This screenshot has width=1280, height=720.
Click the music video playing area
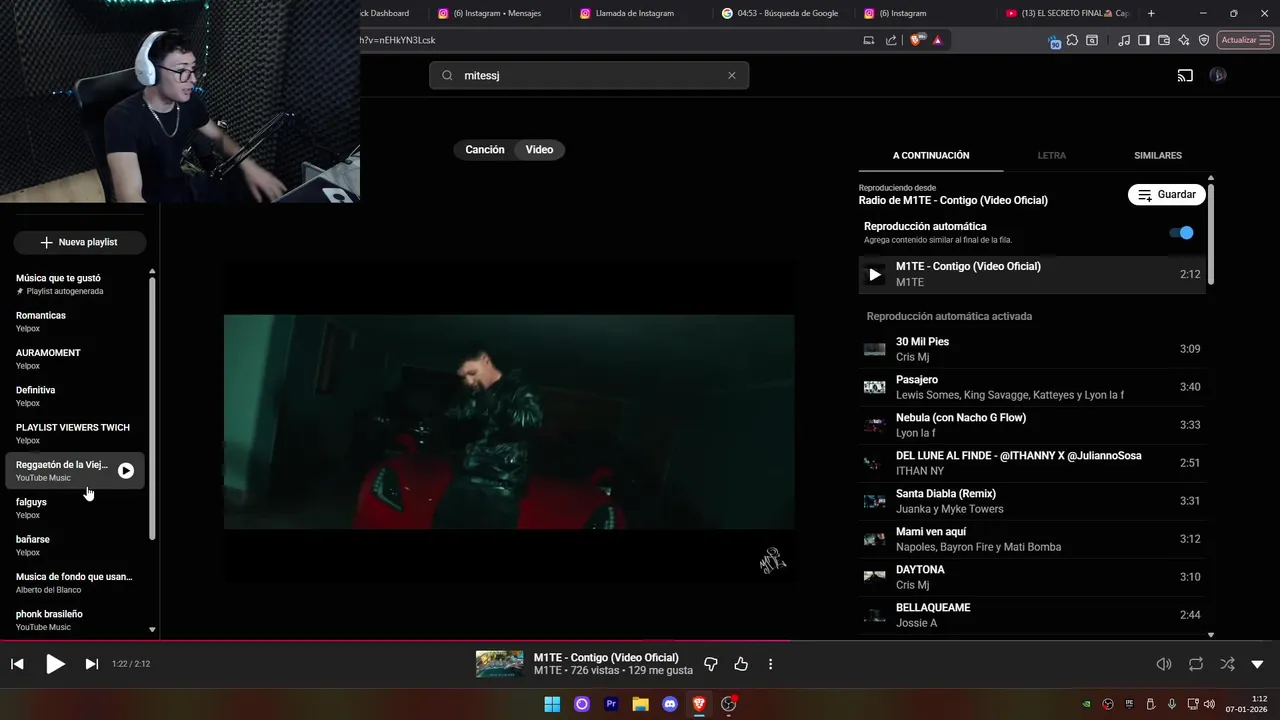(509, 421)
